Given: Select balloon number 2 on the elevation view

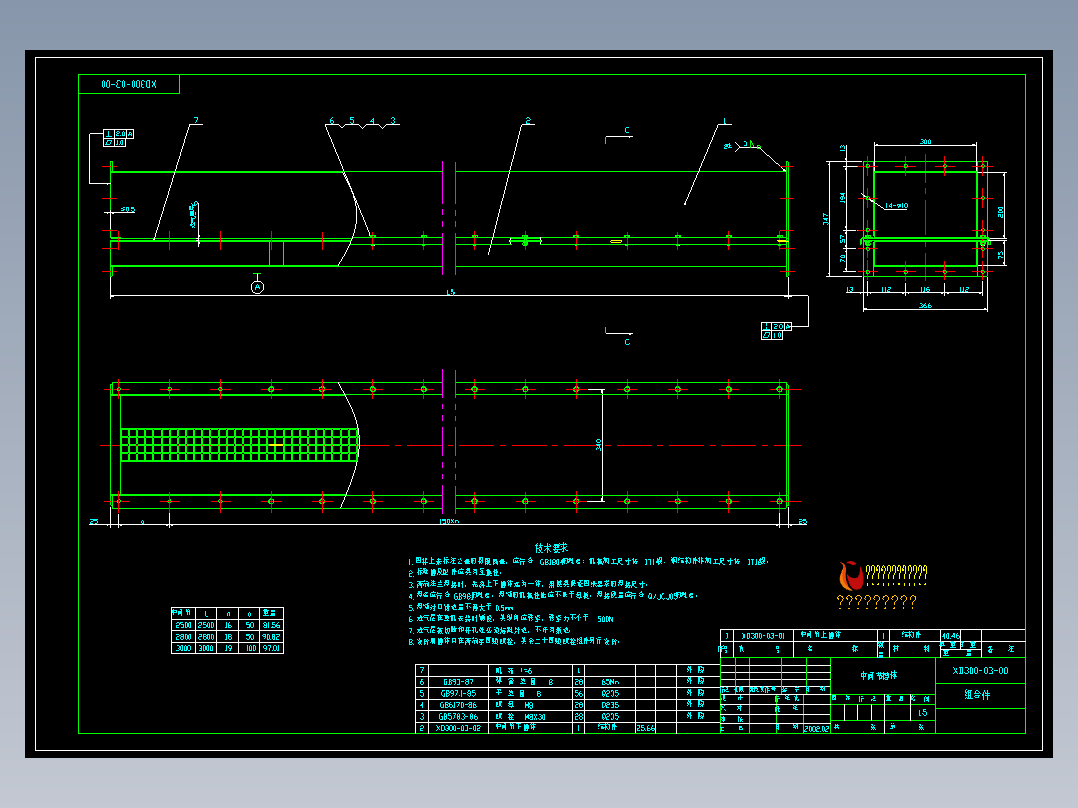Looking at the screenshot, I should (x=528, y=120).
